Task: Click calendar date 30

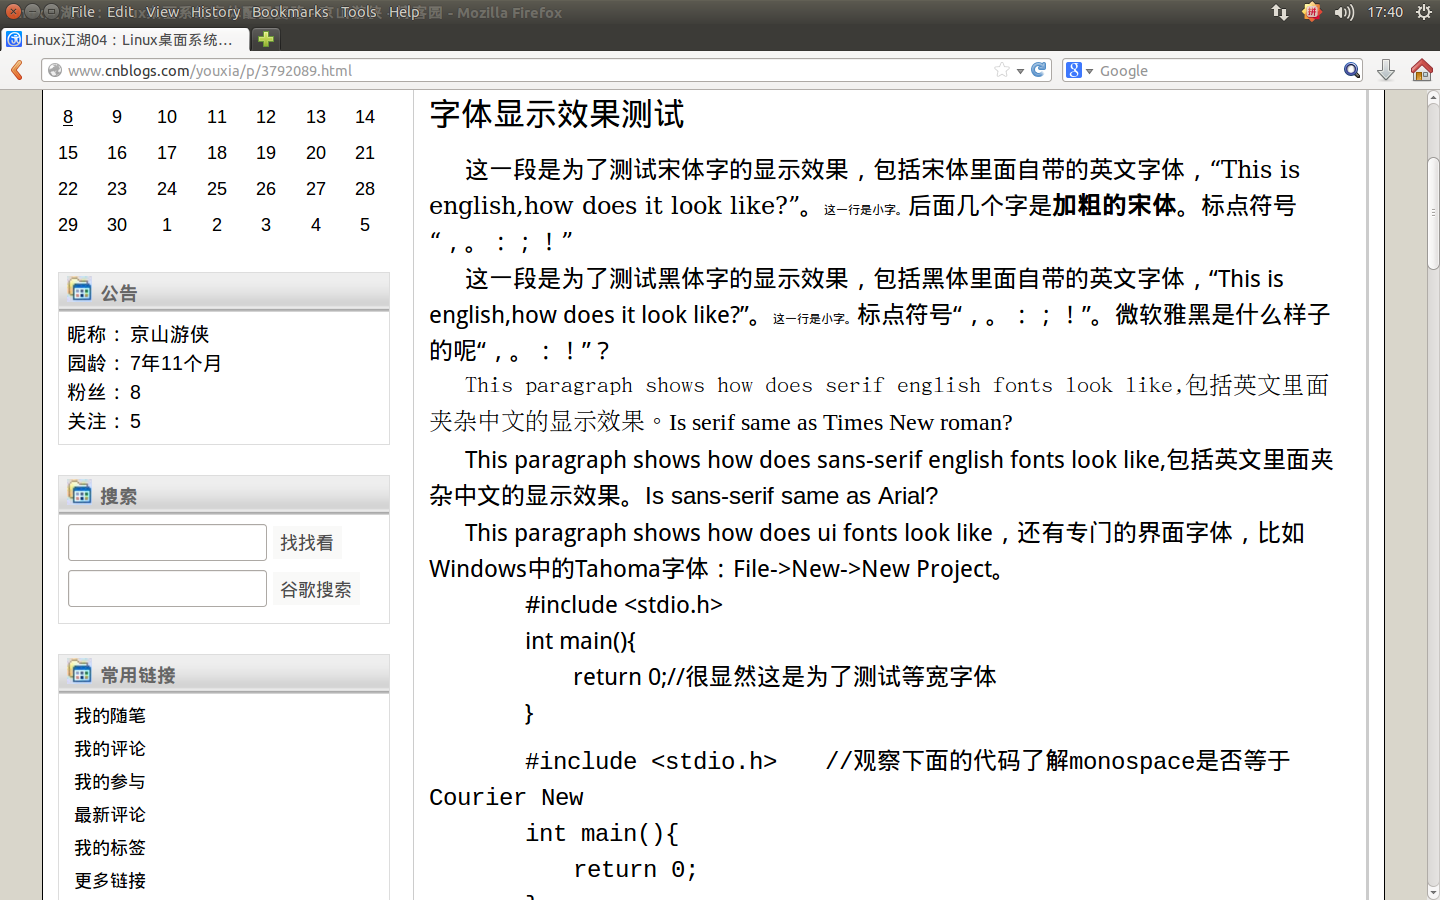Action: [117, 225]
